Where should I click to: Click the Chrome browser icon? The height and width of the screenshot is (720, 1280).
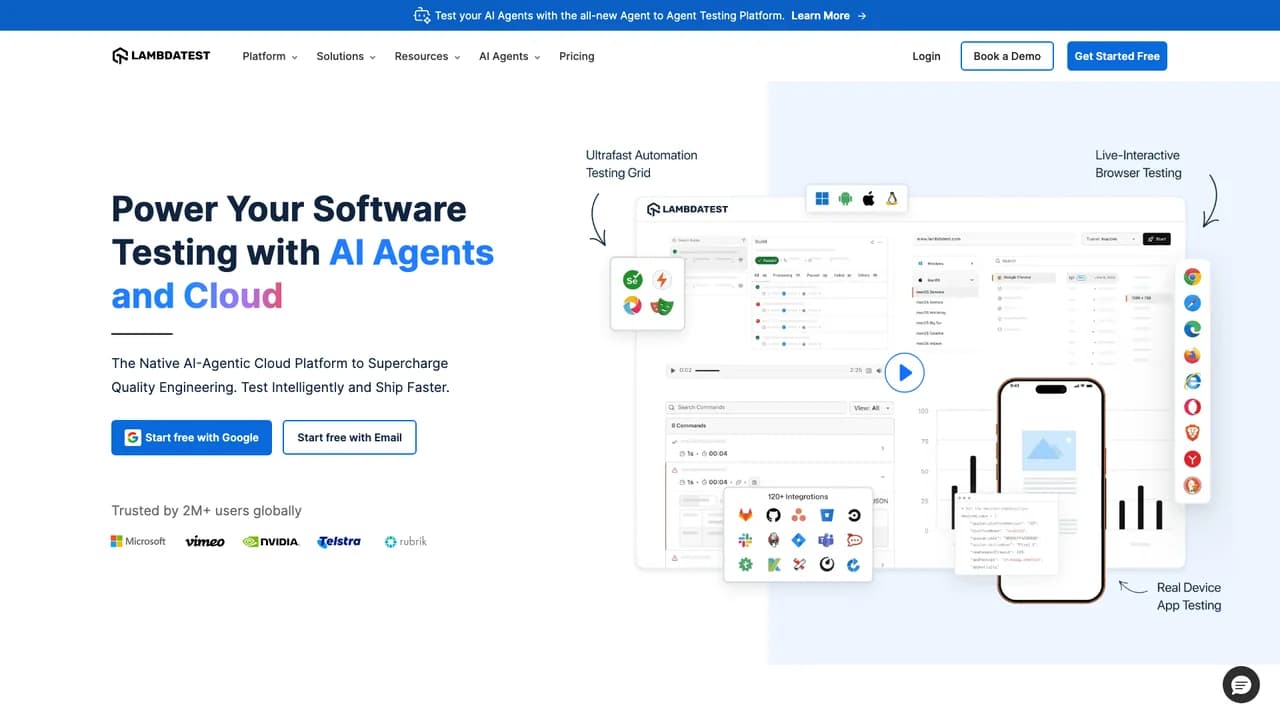coord(1192,277)
